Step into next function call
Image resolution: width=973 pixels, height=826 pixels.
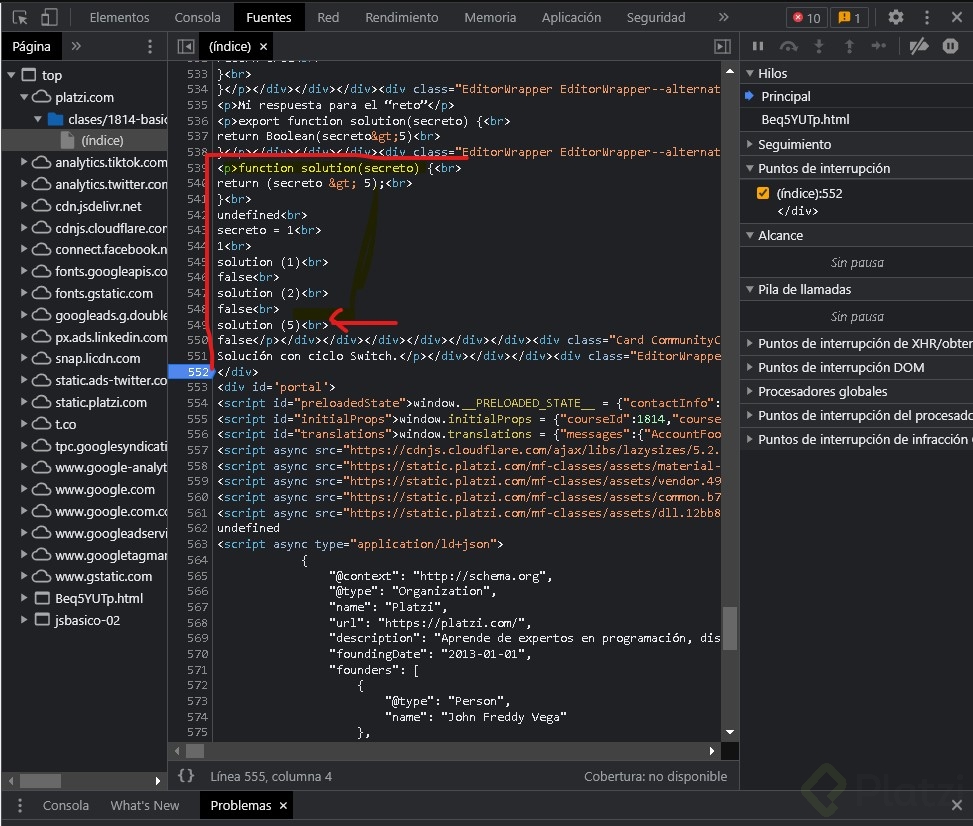pyautogui.click(x=819, y=46)
